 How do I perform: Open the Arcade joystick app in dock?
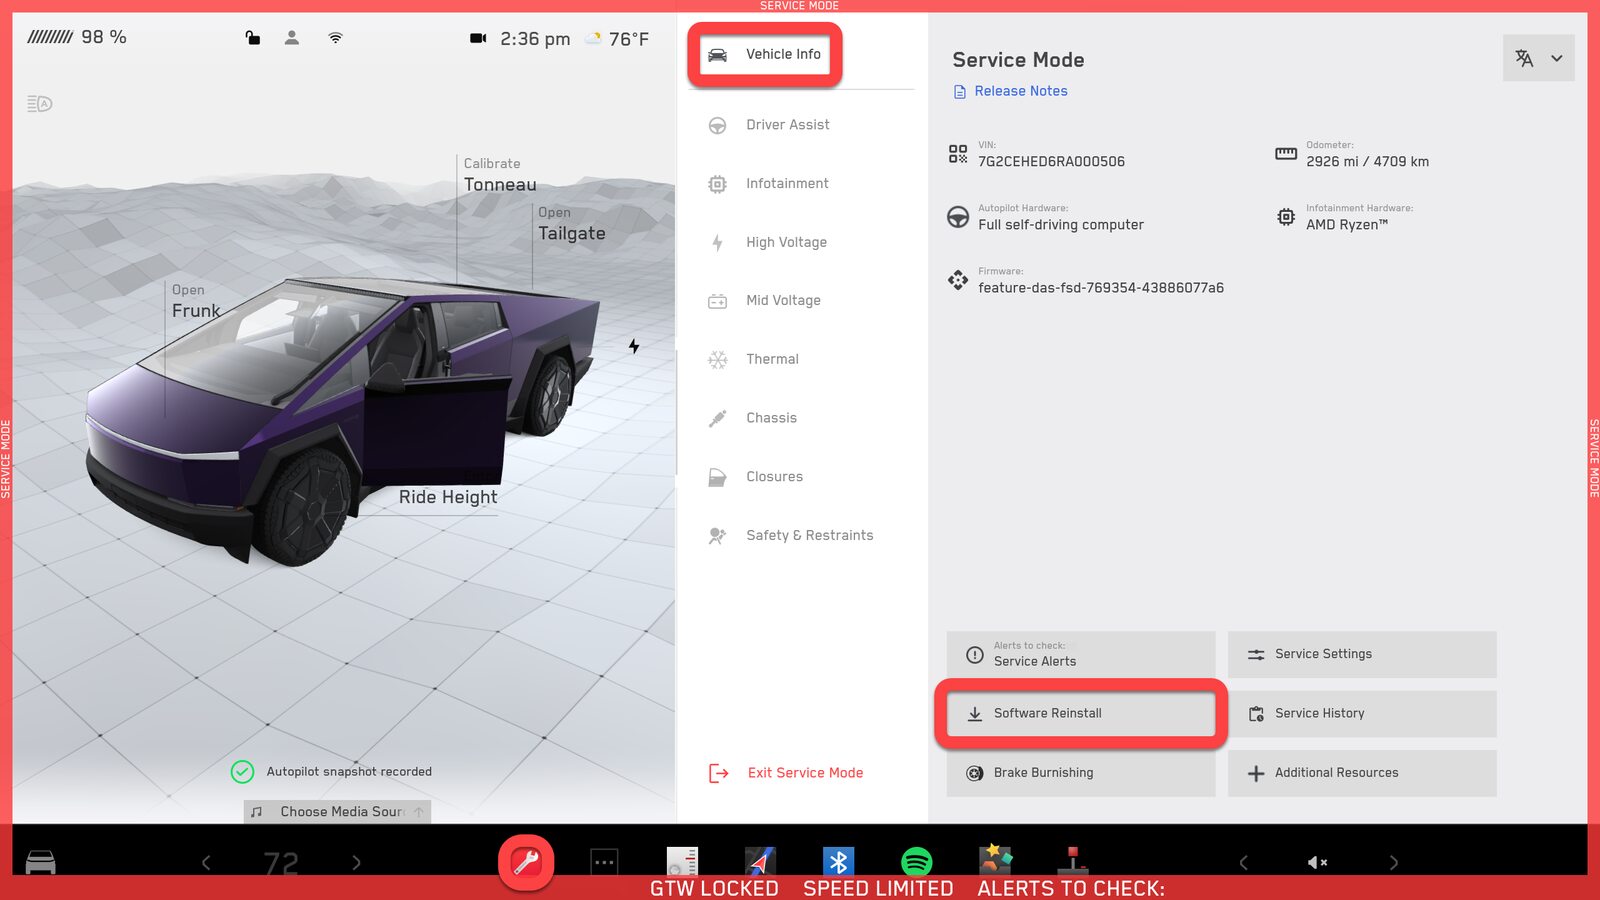point(1072,862)
